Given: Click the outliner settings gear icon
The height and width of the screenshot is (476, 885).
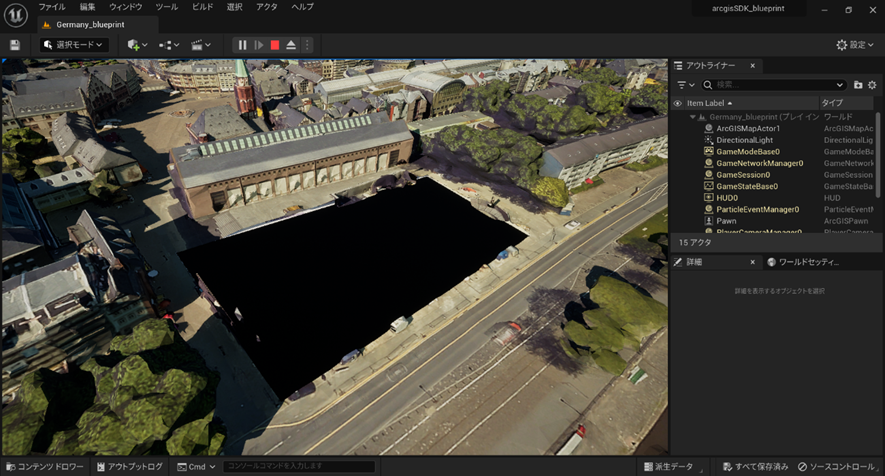Looking at the screenshot, I should click(872, 85).
